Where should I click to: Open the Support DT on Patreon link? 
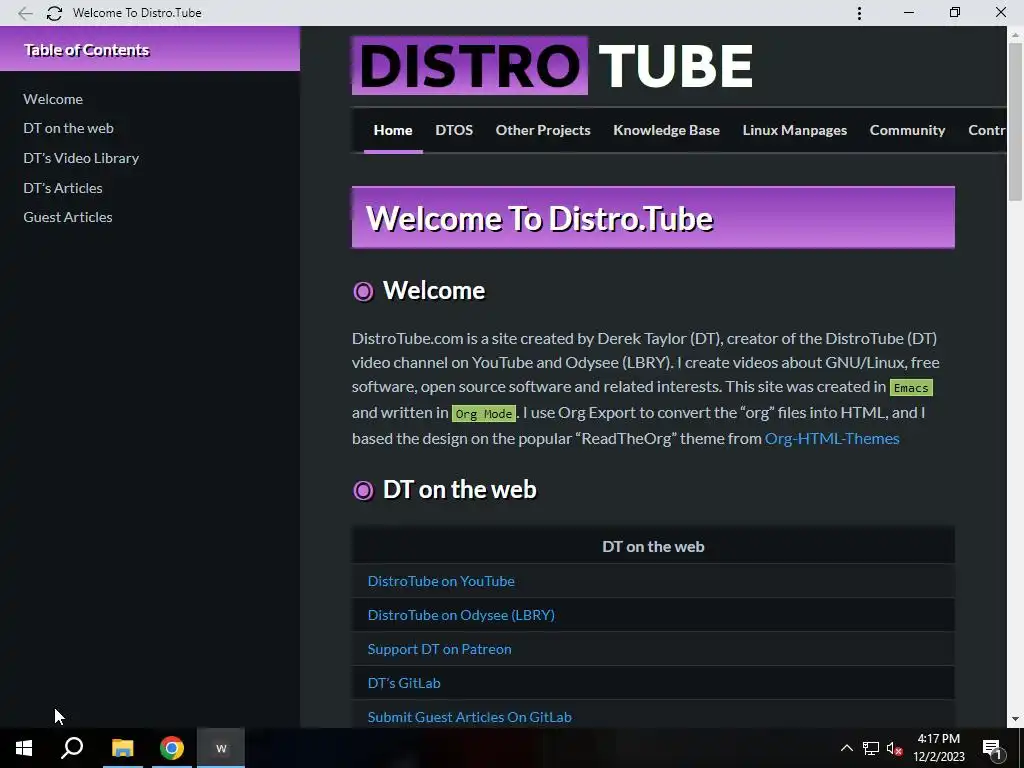click(x=439, y=648)
